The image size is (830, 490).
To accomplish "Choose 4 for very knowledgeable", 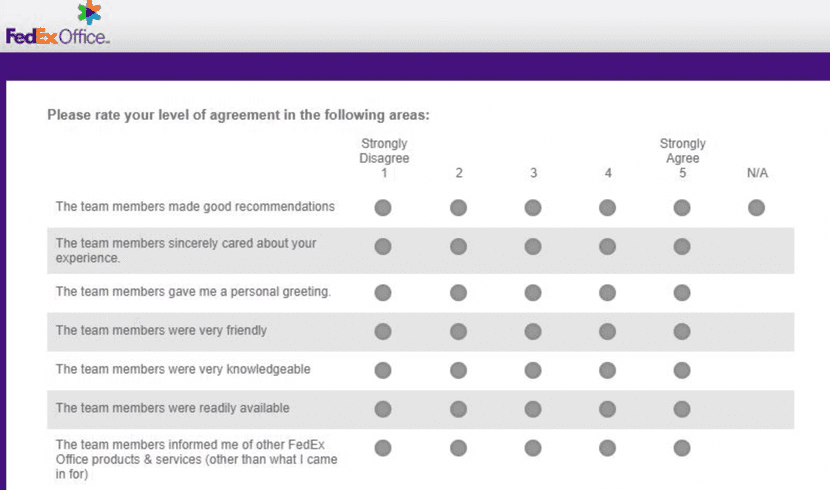I will click(x=607, y=370).
